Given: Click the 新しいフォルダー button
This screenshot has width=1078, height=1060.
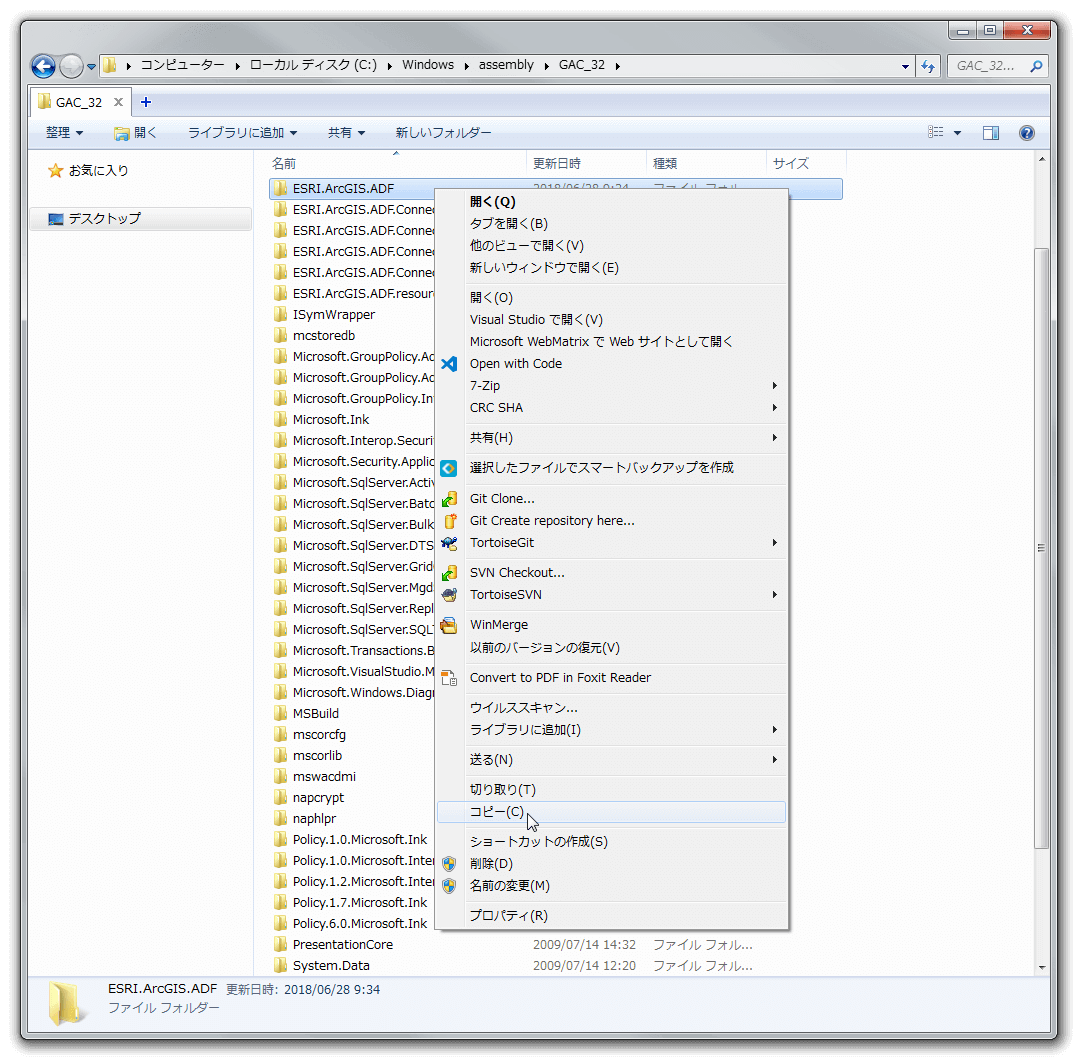Looking at the screenshot, I should coord(443,132).
